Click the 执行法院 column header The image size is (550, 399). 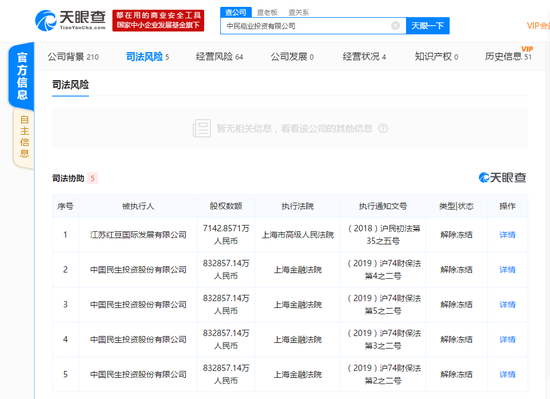tap(297, 206)
